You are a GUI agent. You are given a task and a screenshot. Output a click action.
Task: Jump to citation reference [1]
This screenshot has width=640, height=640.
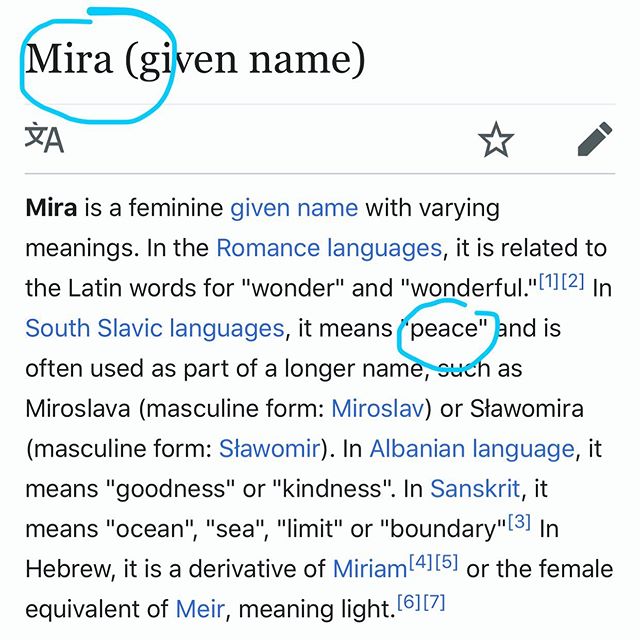pos(549,280)
